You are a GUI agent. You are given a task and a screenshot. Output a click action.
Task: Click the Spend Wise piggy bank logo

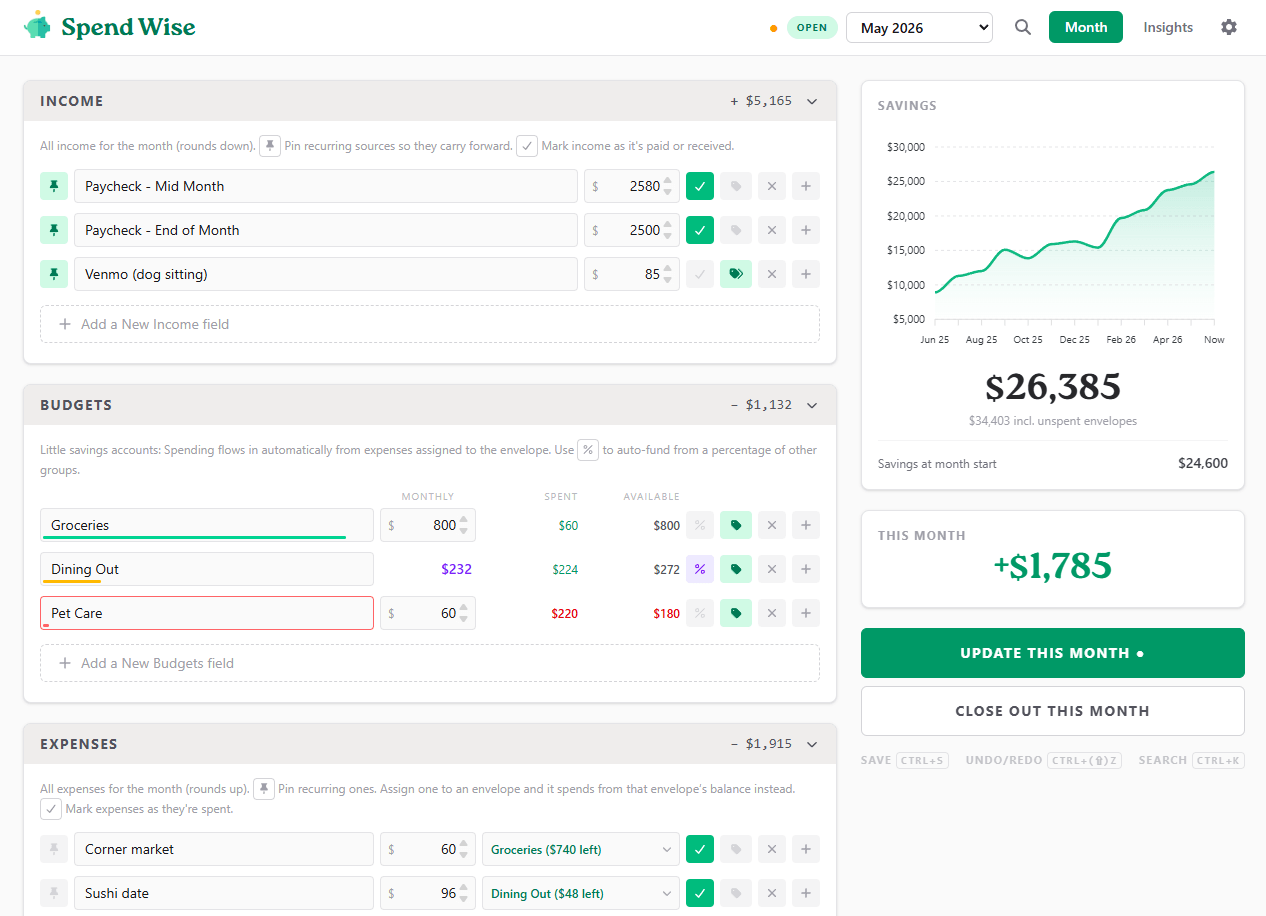(37, 26)
